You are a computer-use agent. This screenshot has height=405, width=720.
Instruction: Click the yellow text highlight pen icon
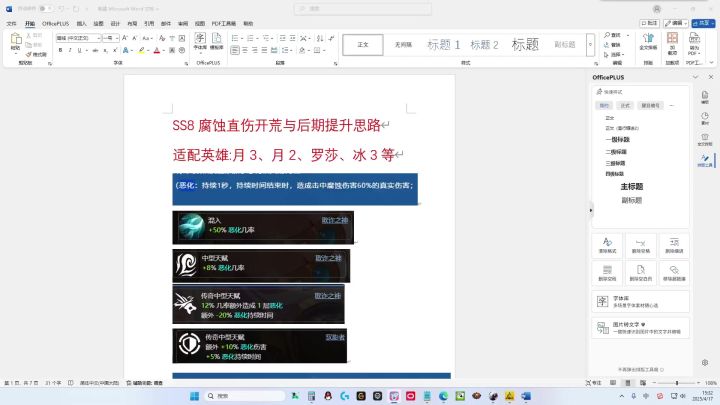click(141, 50)
